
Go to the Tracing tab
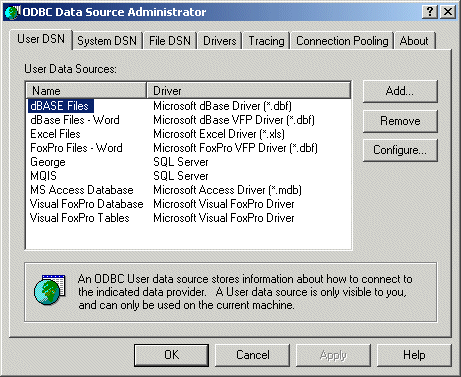point(266,41)
